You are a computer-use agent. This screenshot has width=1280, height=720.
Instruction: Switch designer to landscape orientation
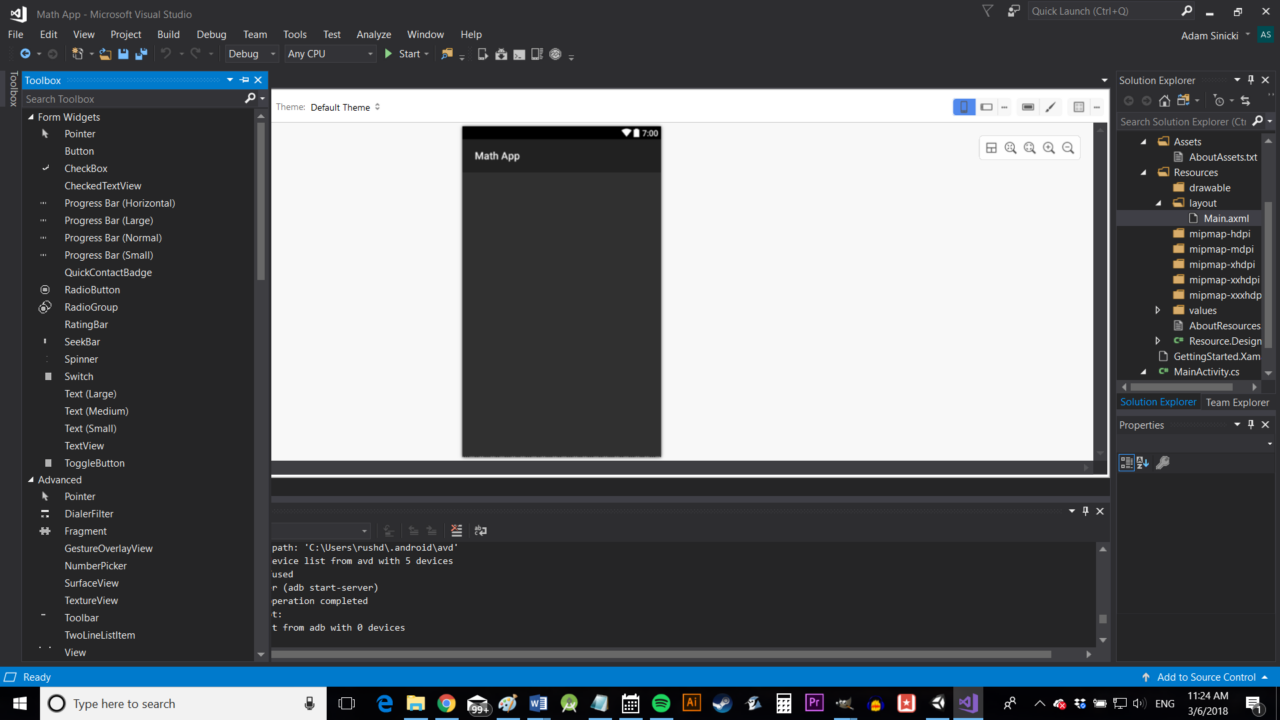pyautogui.click(x=986, y=107)
